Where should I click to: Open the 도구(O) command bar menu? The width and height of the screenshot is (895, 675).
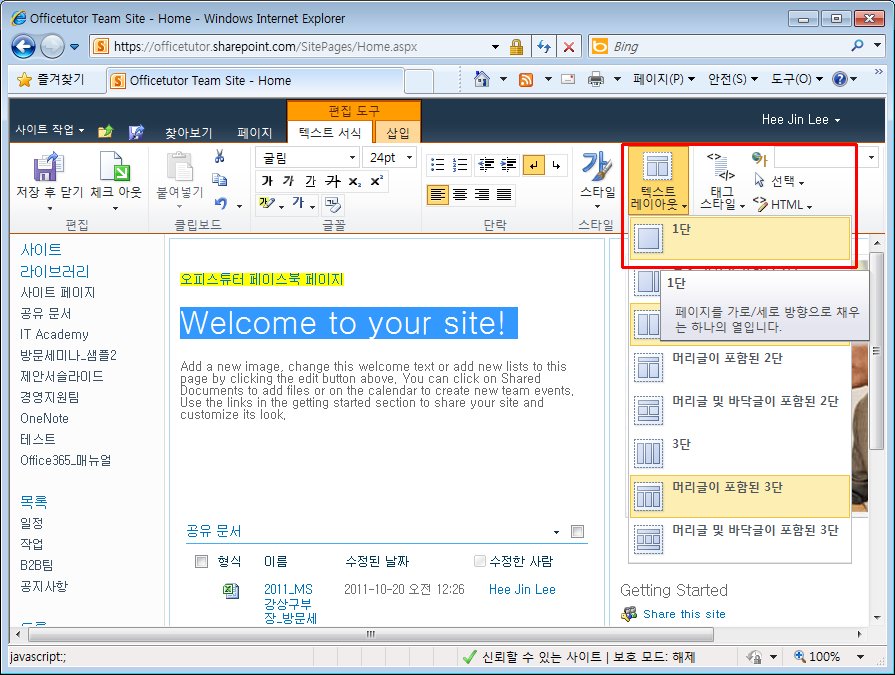[x=797, y=79]
